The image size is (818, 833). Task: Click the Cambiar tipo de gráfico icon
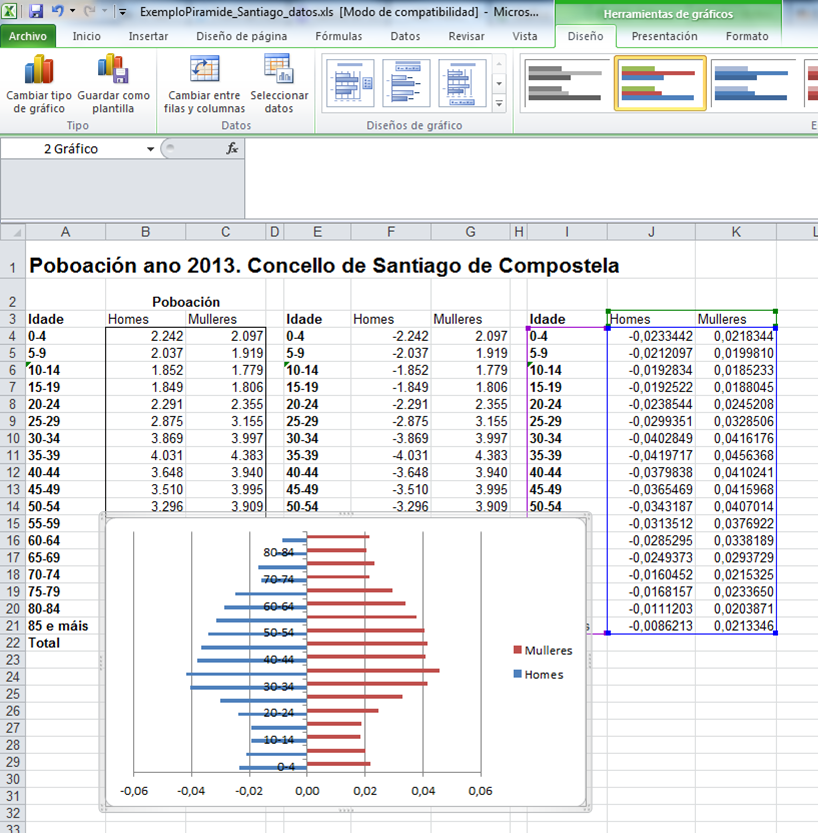(x=39, y=73)
